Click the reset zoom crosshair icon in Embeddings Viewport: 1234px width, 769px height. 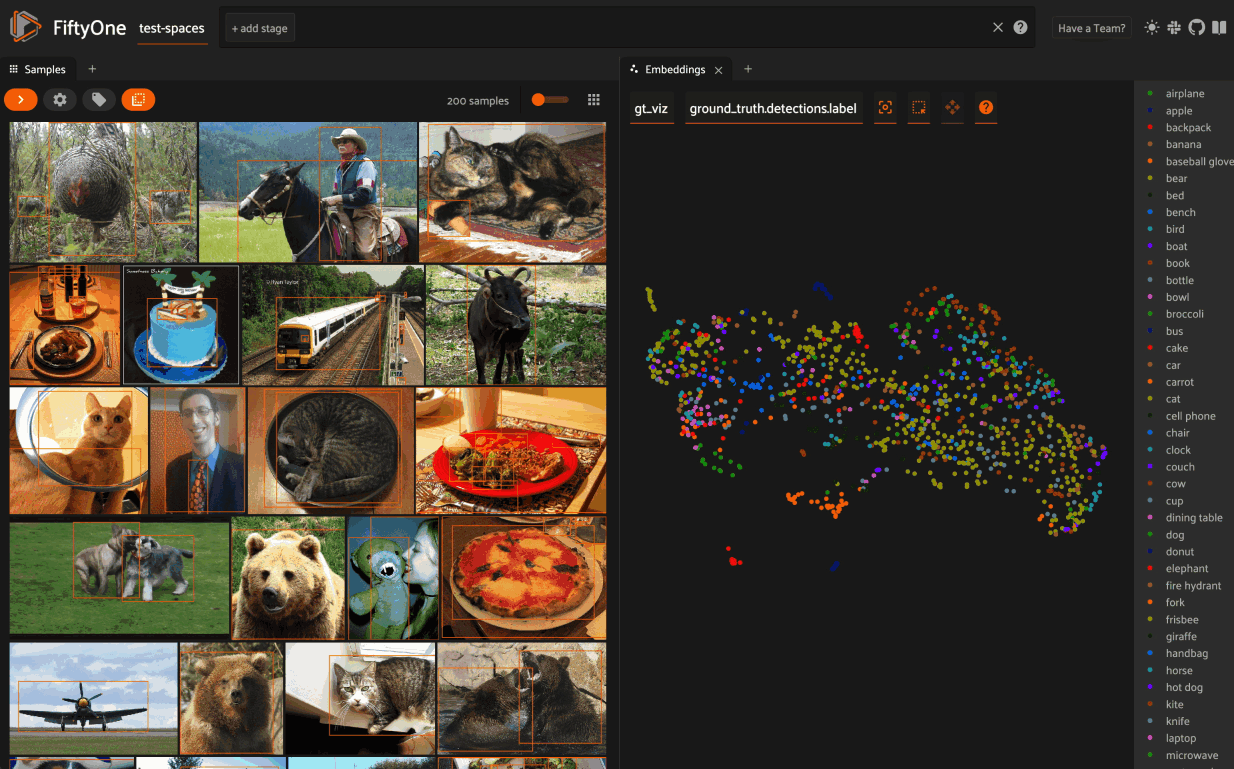885,108
